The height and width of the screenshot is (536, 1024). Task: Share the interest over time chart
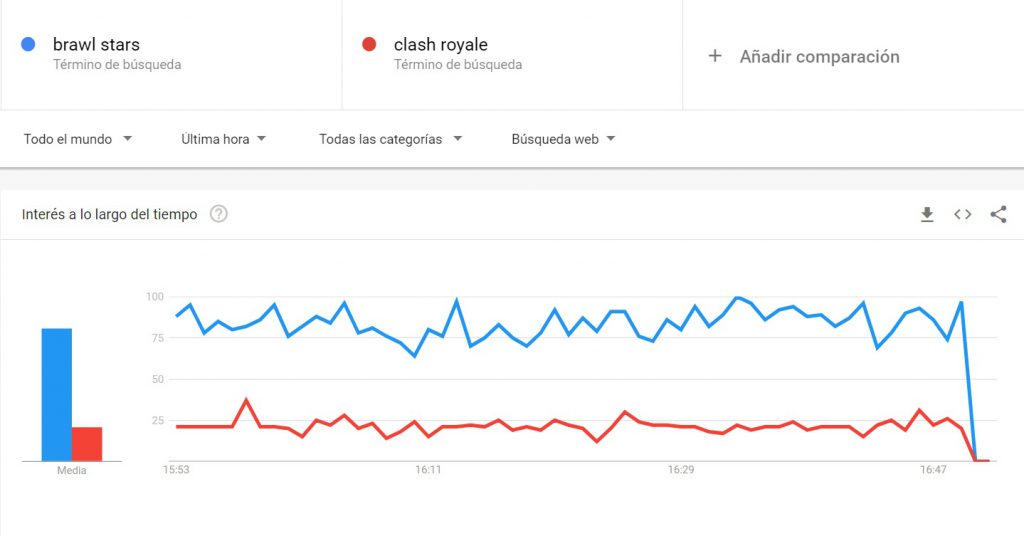pos(998,214)
